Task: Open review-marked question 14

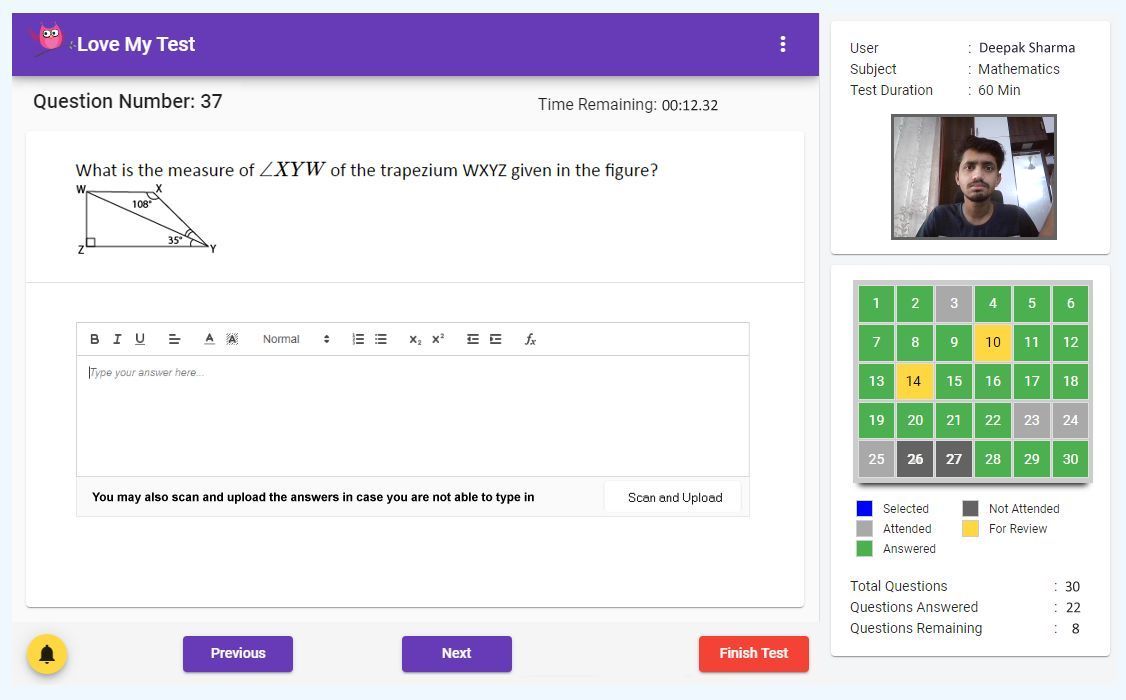Action: (915, 381)
